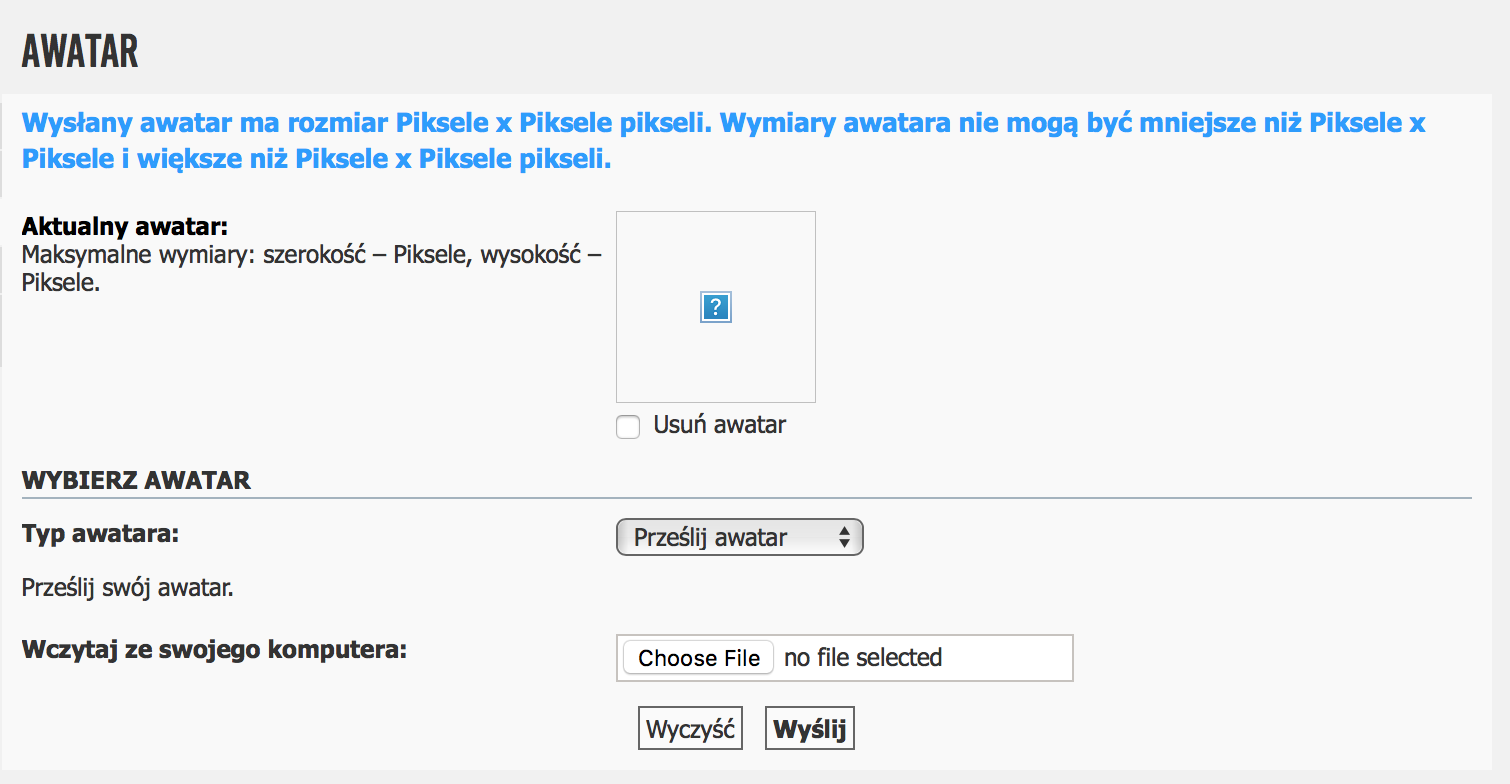Click the Aktualny awatar label
Viewport: 1510px width, 784px height.
pos(125,226)
